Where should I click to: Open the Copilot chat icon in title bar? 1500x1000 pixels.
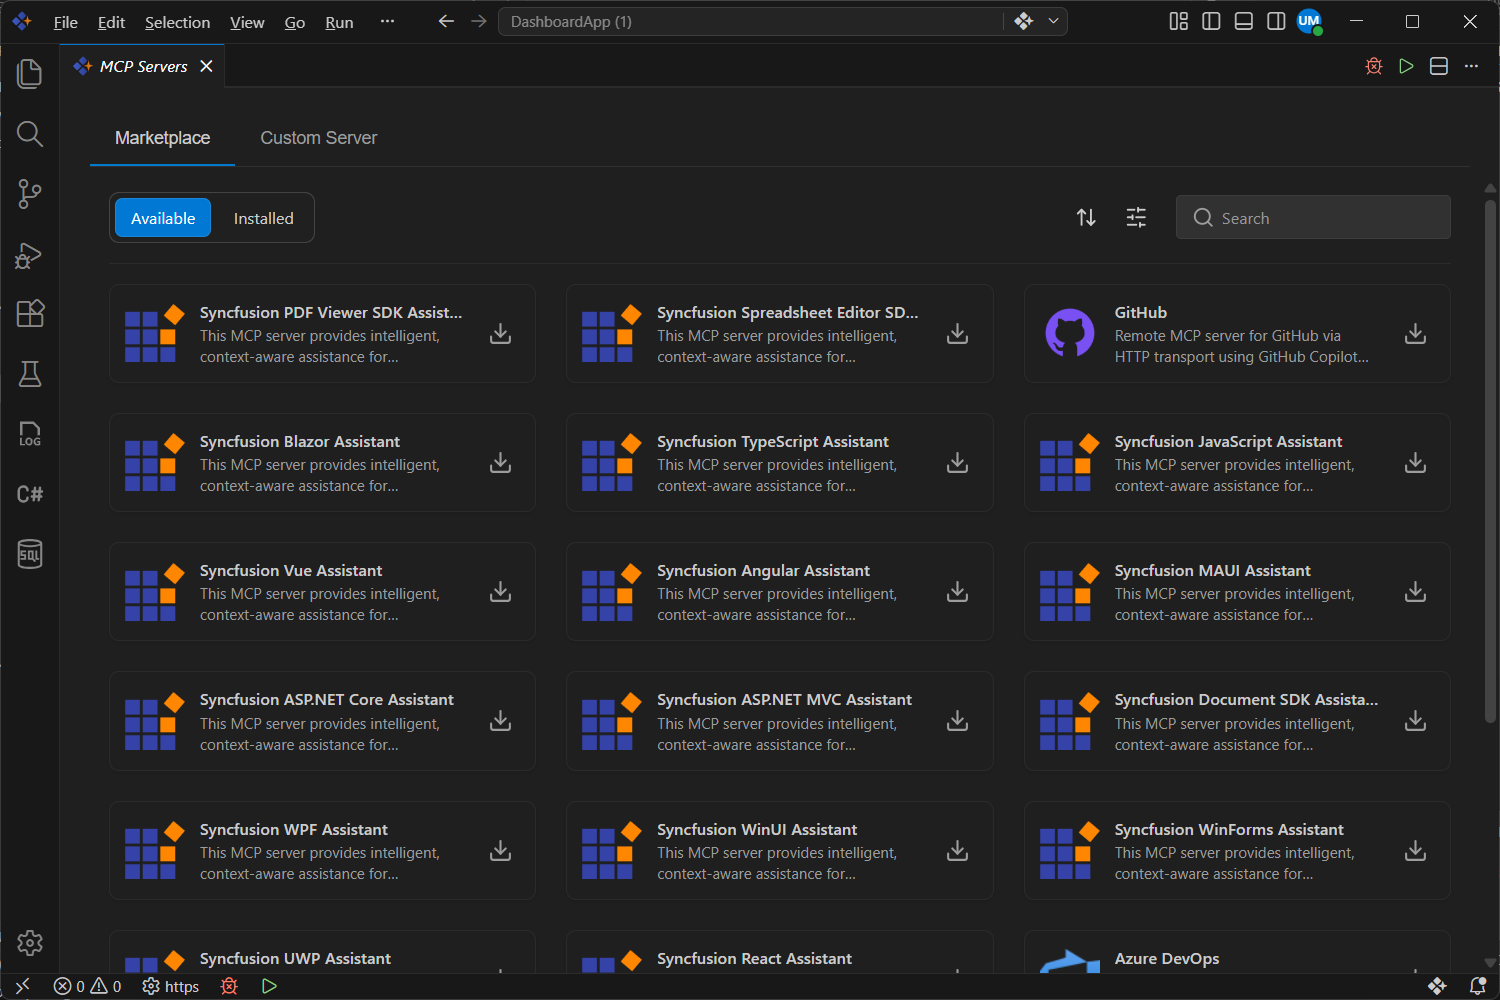point(1023,21)
